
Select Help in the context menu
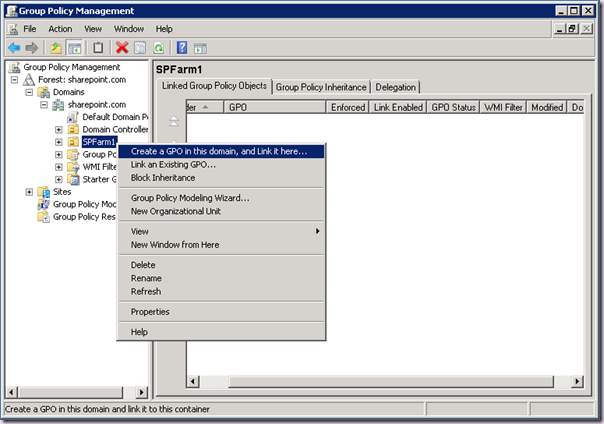(221, 332)
